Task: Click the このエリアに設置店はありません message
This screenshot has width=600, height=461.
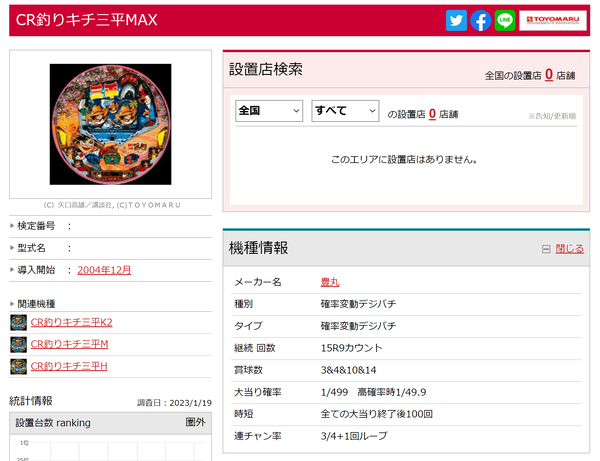Action: 404,160
